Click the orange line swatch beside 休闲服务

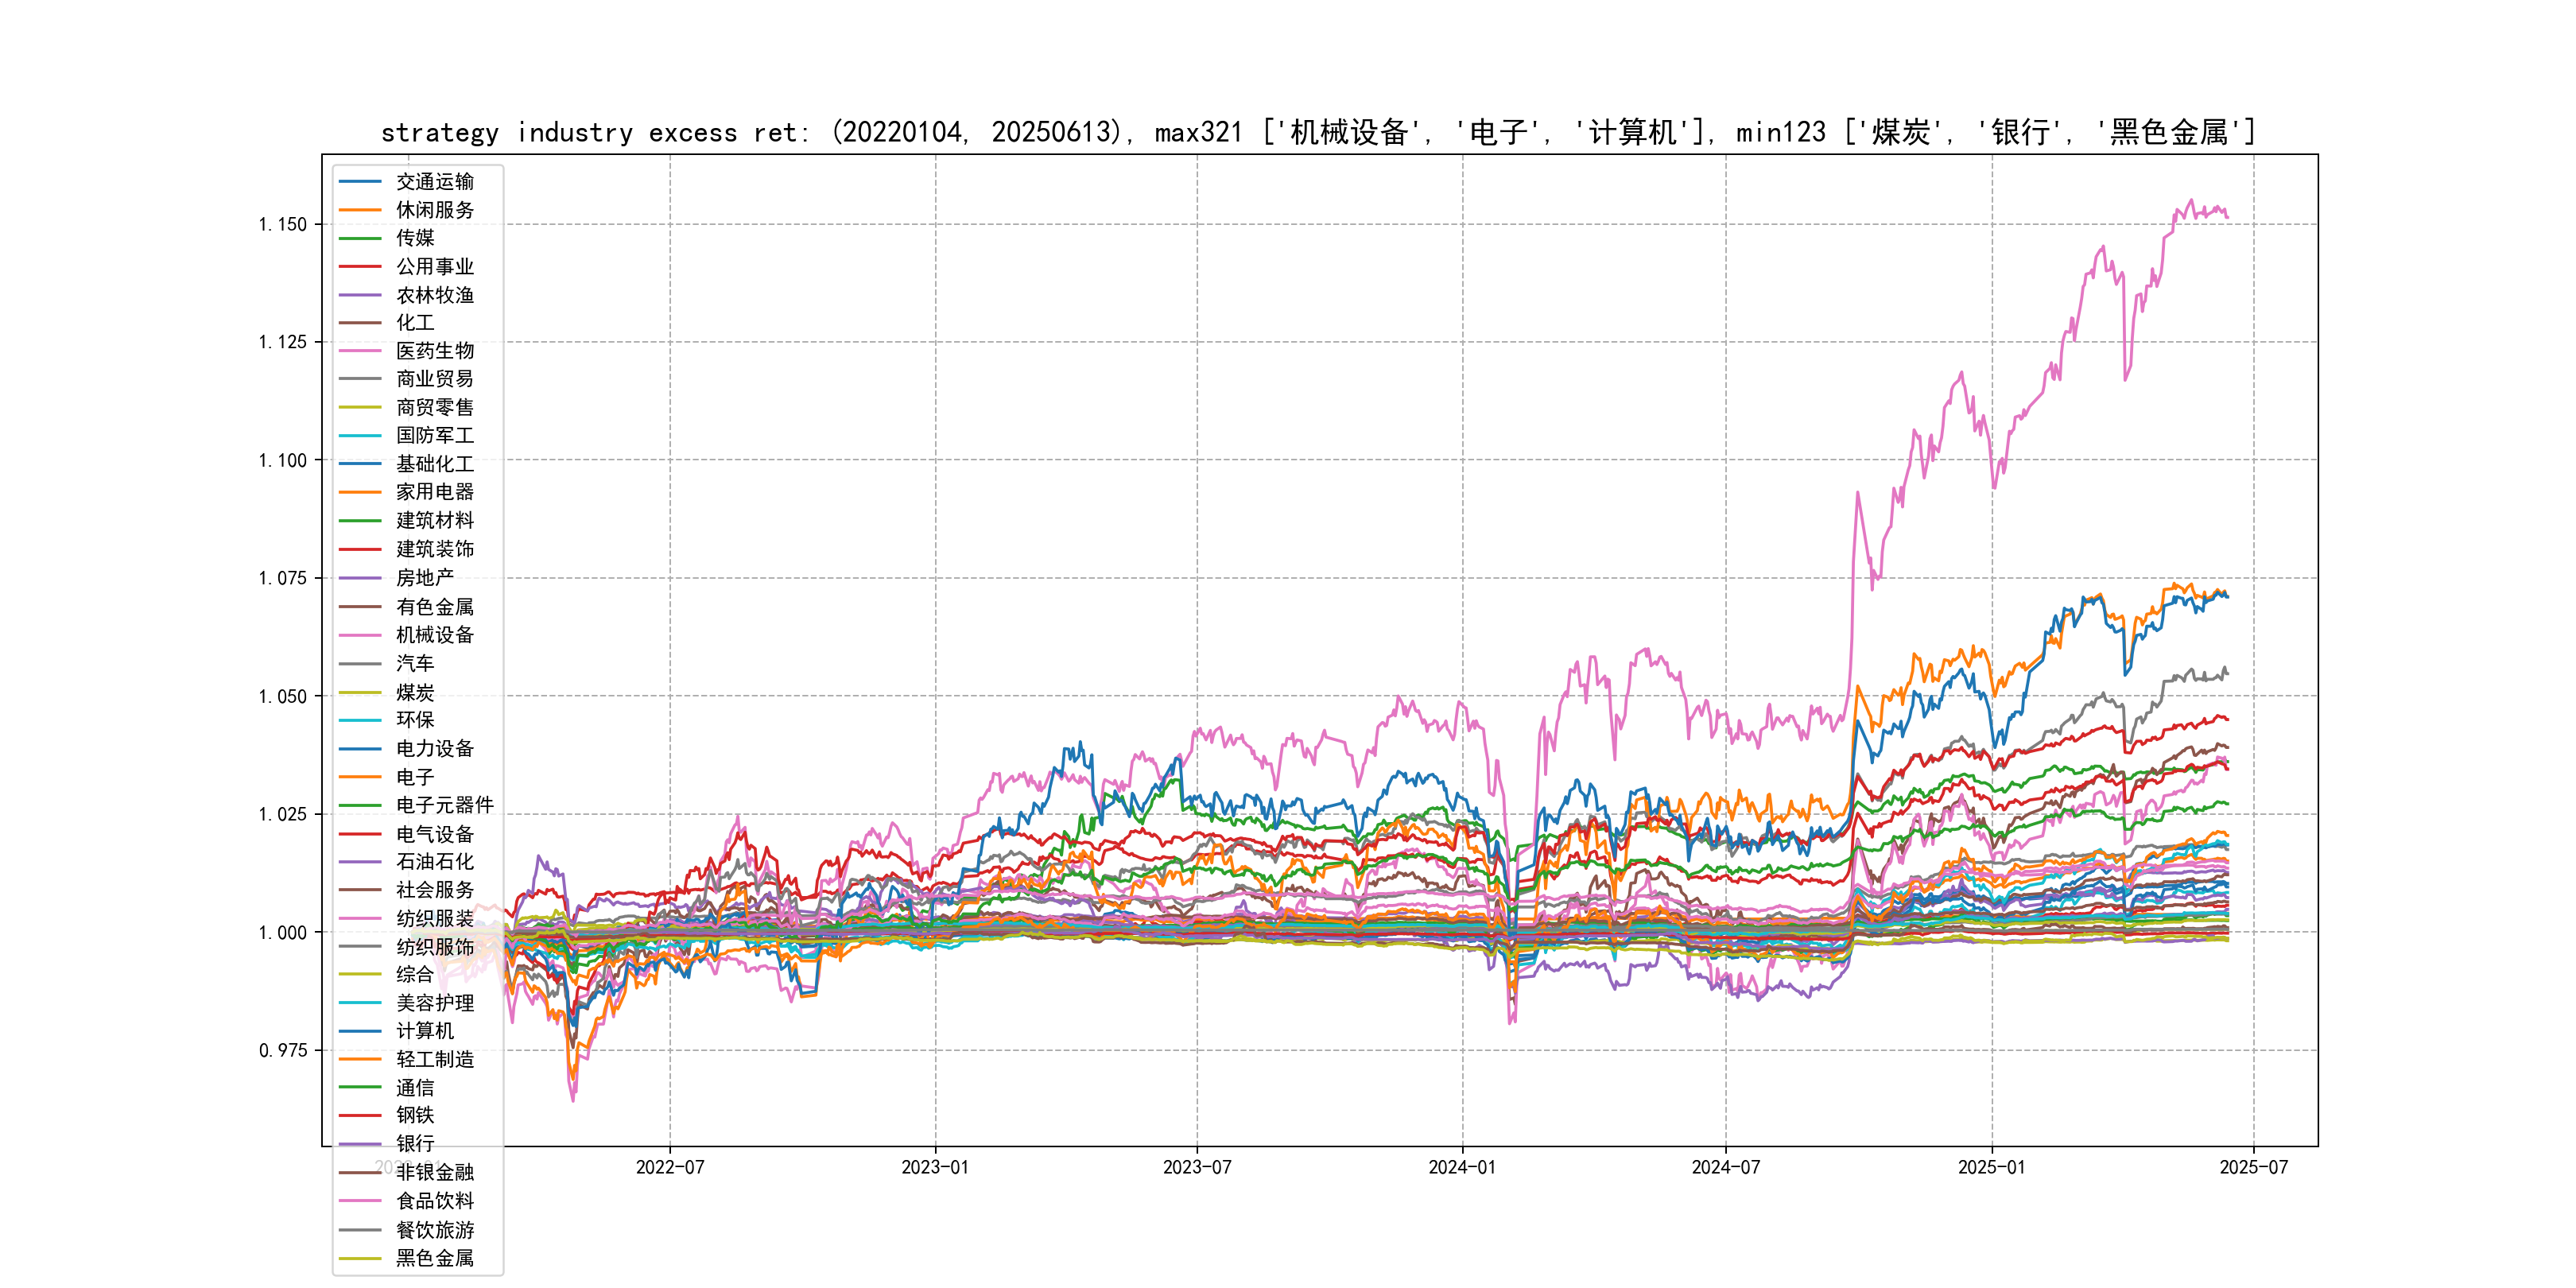coord(360,210)
